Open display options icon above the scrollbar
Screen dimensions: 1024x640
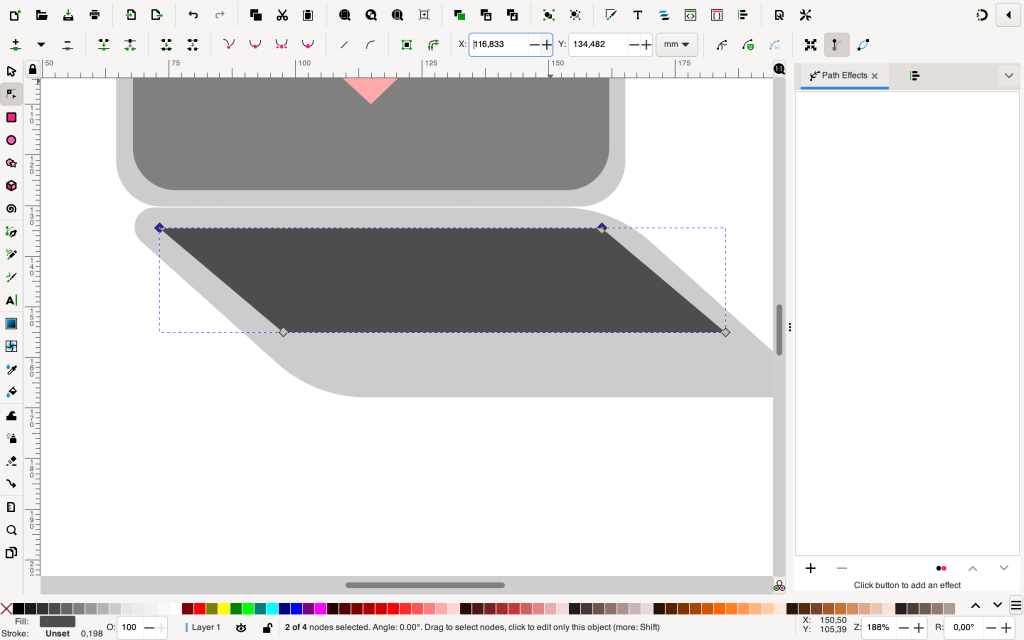(779, 69)
